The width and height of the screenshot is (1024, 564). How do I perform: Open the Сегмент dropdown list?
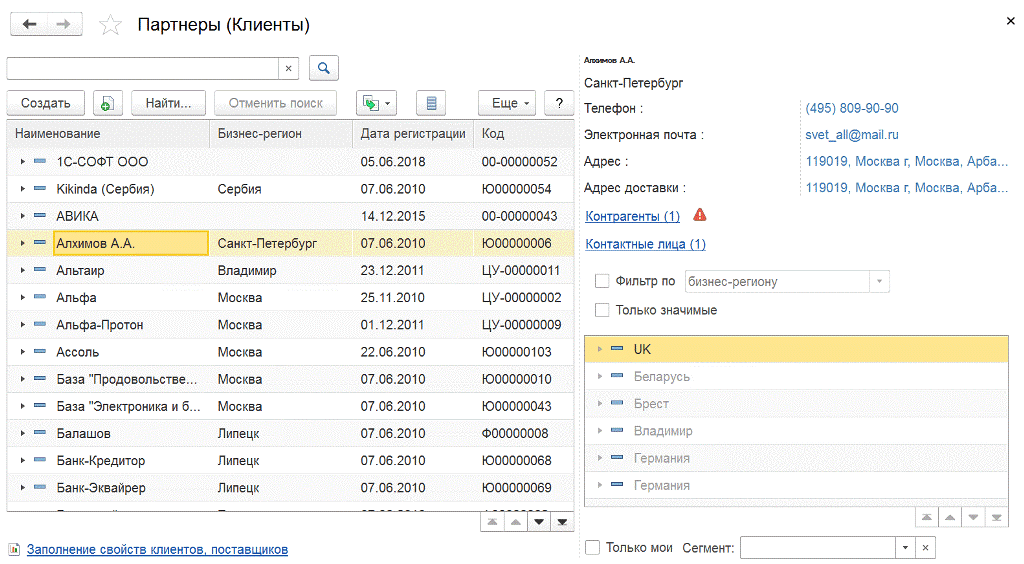[905, 548]
